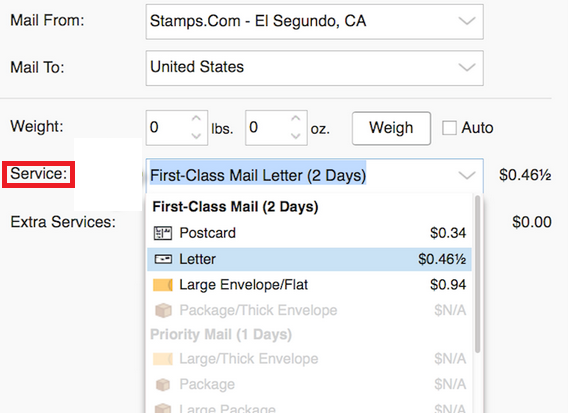Click the service list scrollbar
The height and width of the screenshot is (413, 568).
pyautogui.click(x=477, y=274)
